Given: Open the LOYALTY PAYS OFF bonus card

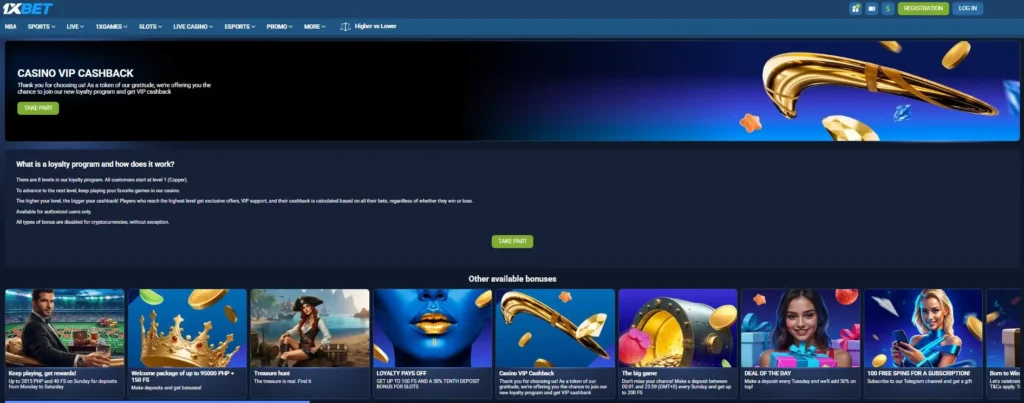Looking at the screenshot, I should click(432, 344).
